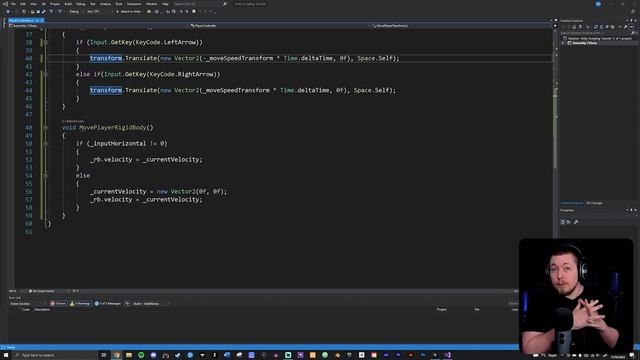Screen dimensions: 640x360
Task: Click _rb.velocity on line 52
Action: tap(111, 160)
